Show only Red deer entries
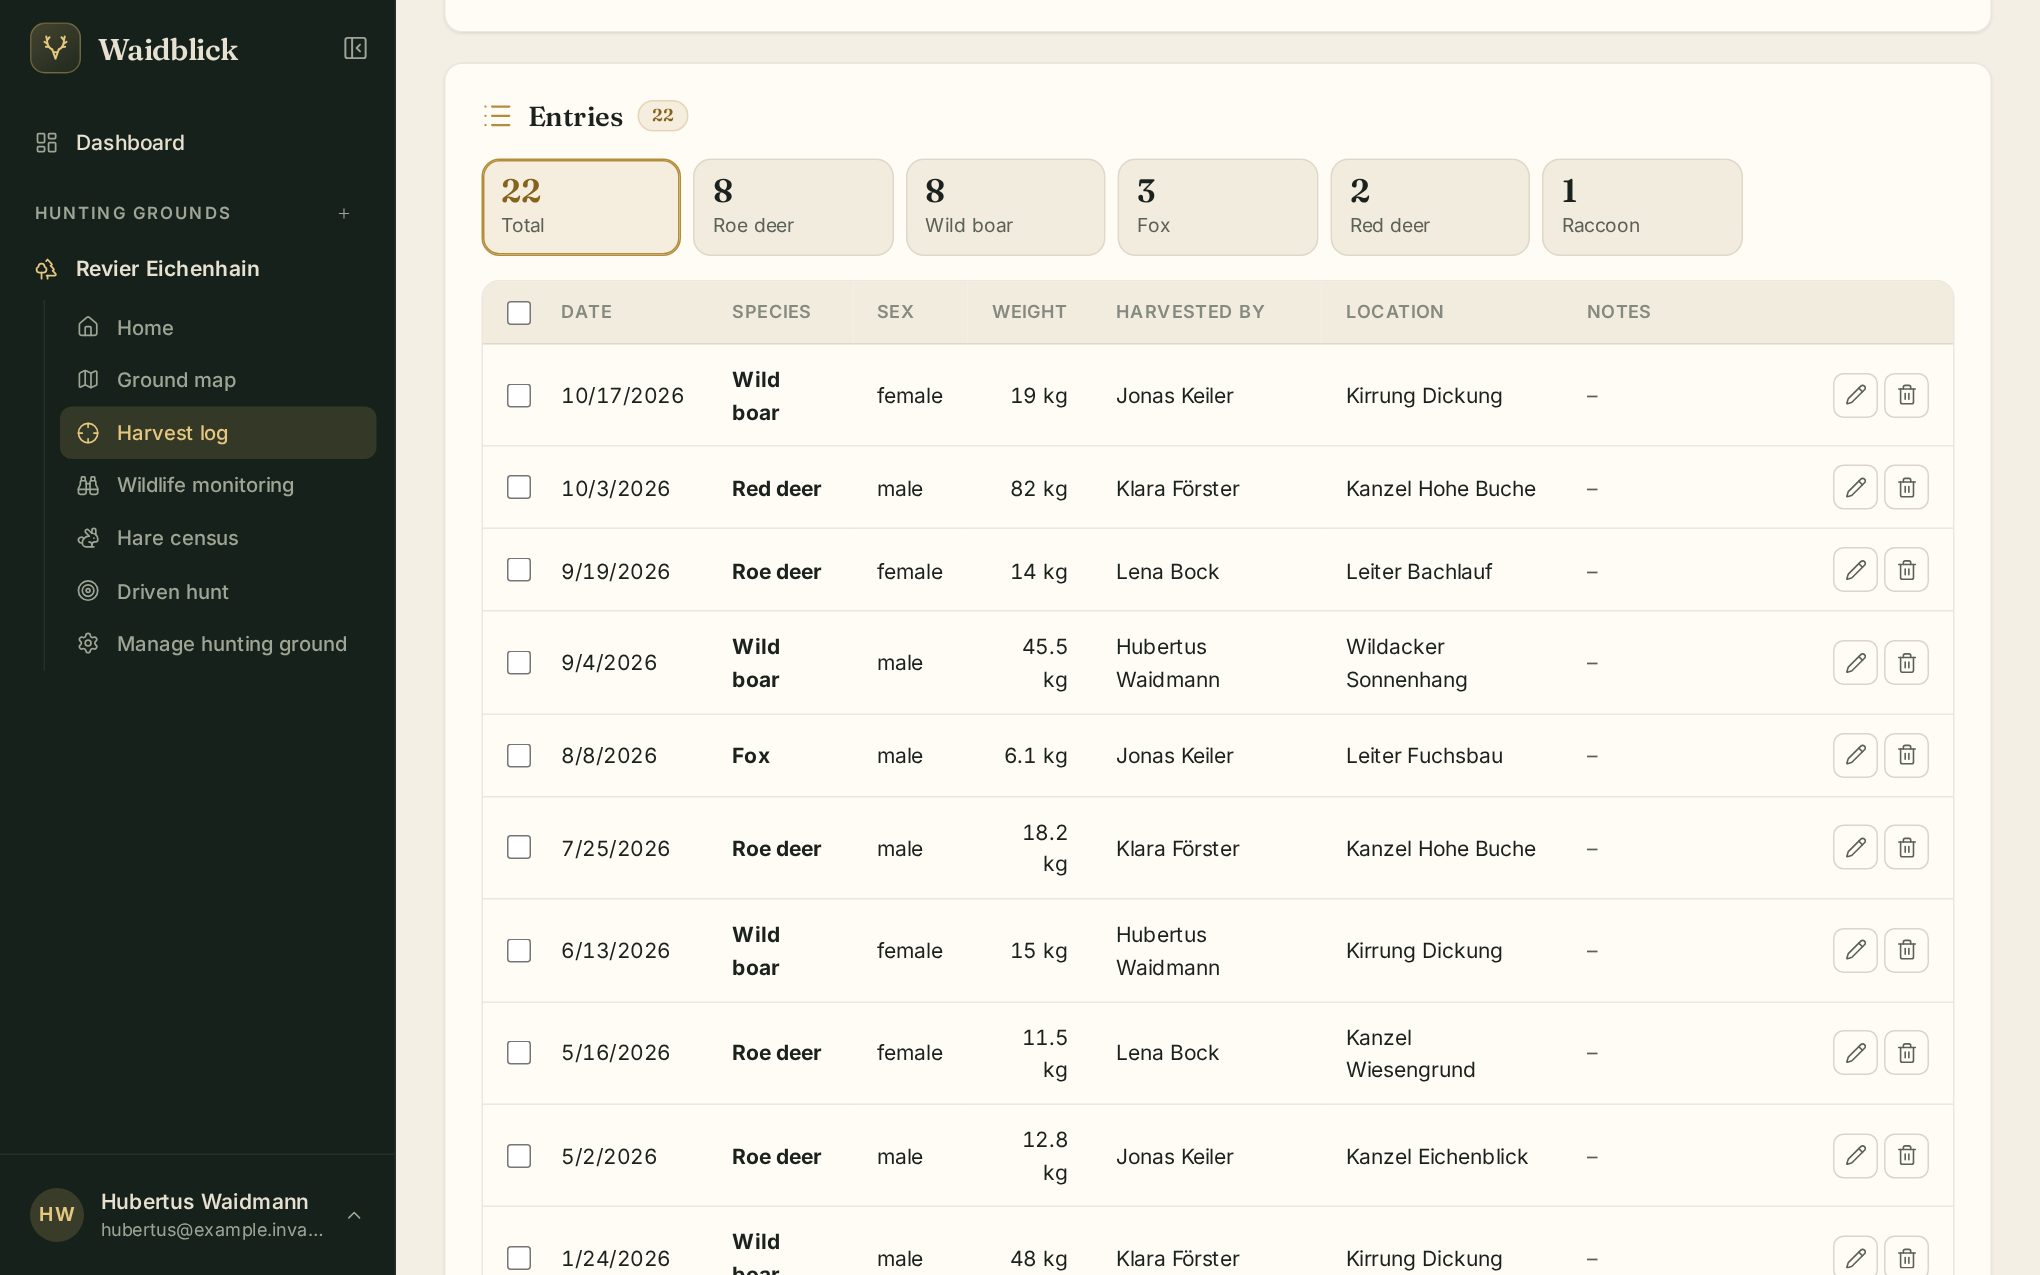The height and width of the screenshot is (1275, 2040). (1430, 207)
